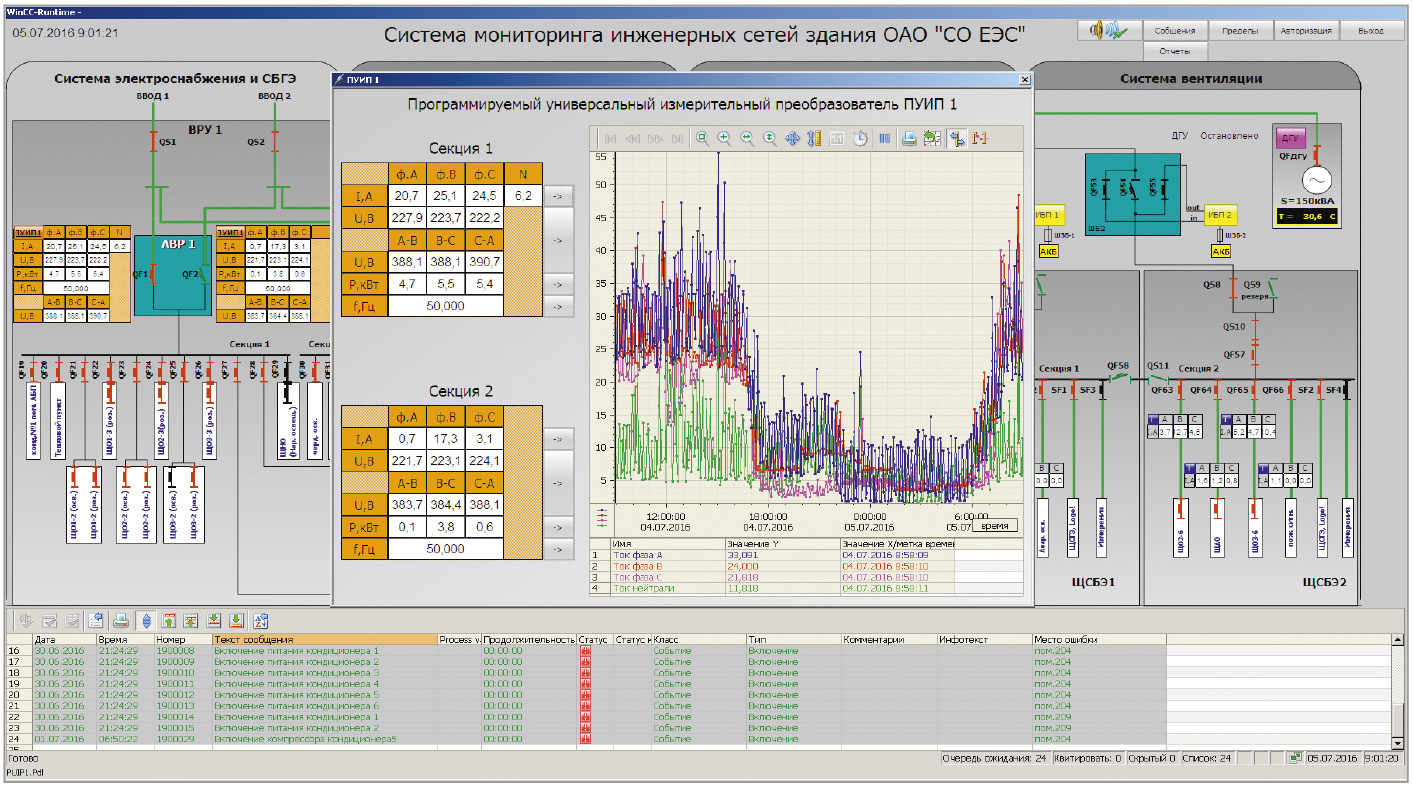Restore original 1:1 trend view
Viewport: 1413px width, 787px height.
(836, 139)
